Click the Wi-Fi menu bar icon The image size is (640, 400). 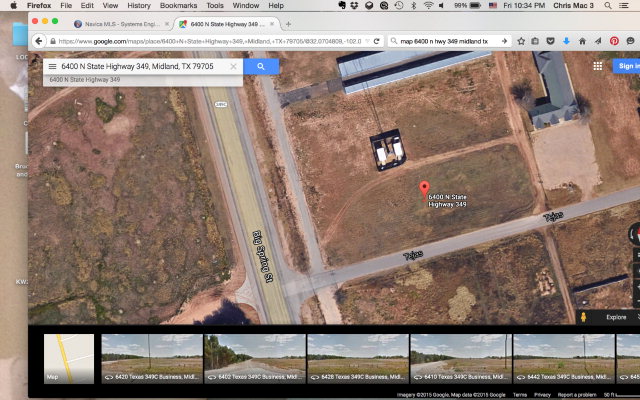point(428,5)
